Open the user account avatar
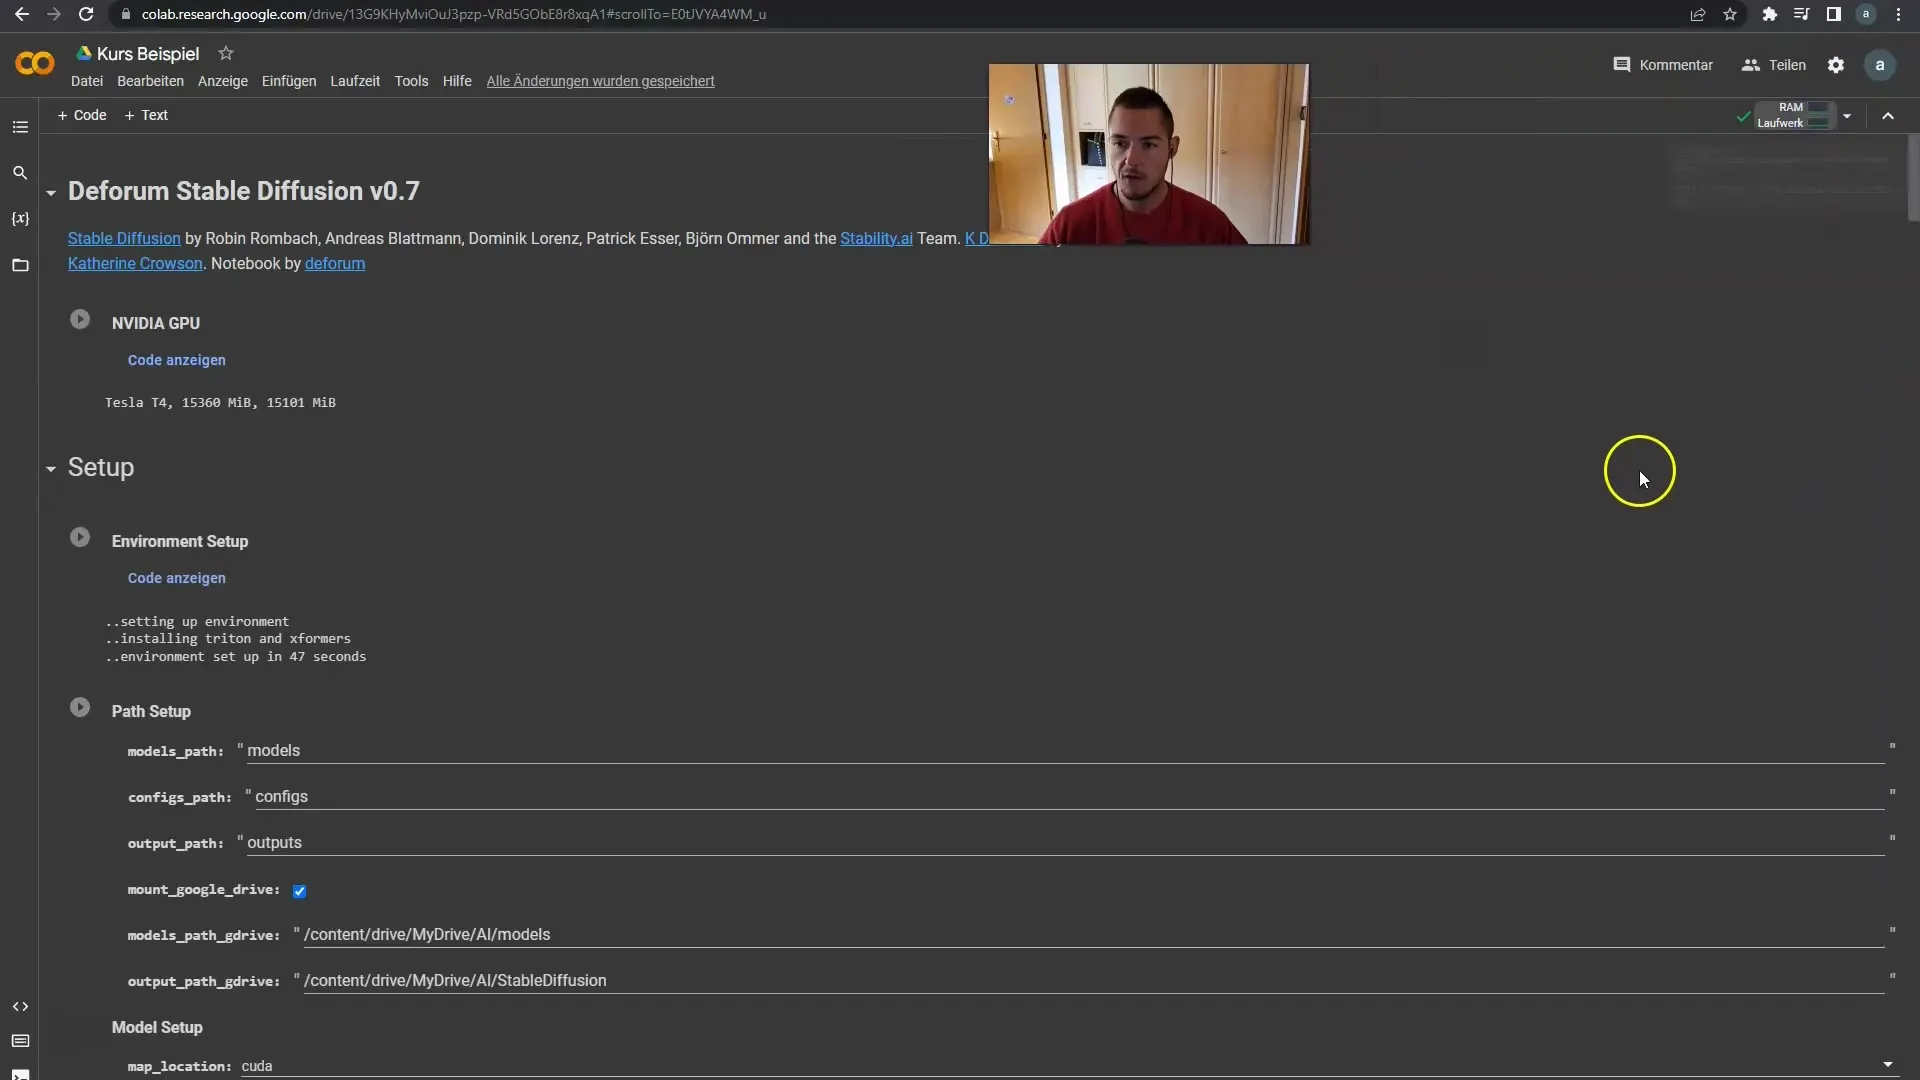The image size is (1920, 1080). (x=1880, y=65)
